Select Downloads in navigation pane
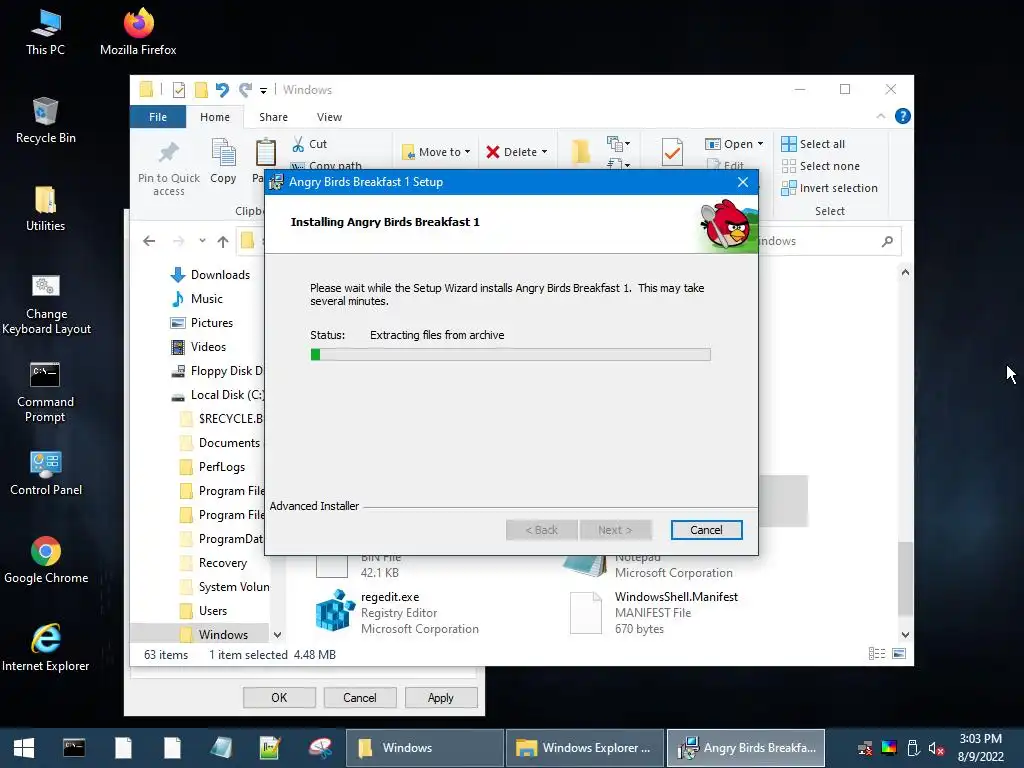This screenshot has height=768, width=1024. point(210,275)
